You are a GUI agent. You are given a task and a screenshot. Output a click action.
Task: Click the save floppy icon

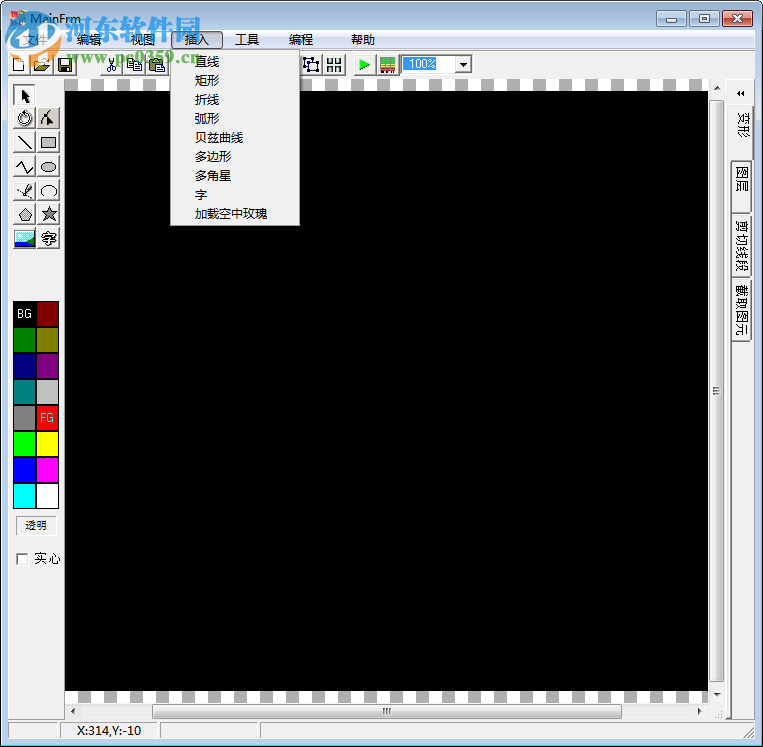point(65,64)
